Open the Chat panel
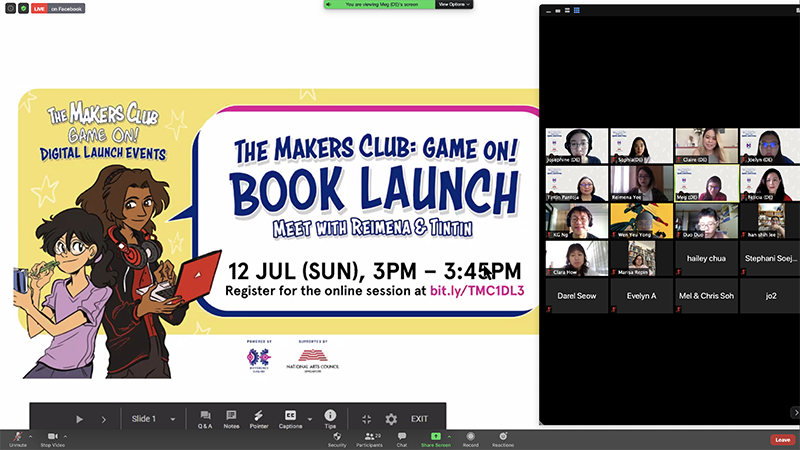The image size is (800, 450). 402,439
